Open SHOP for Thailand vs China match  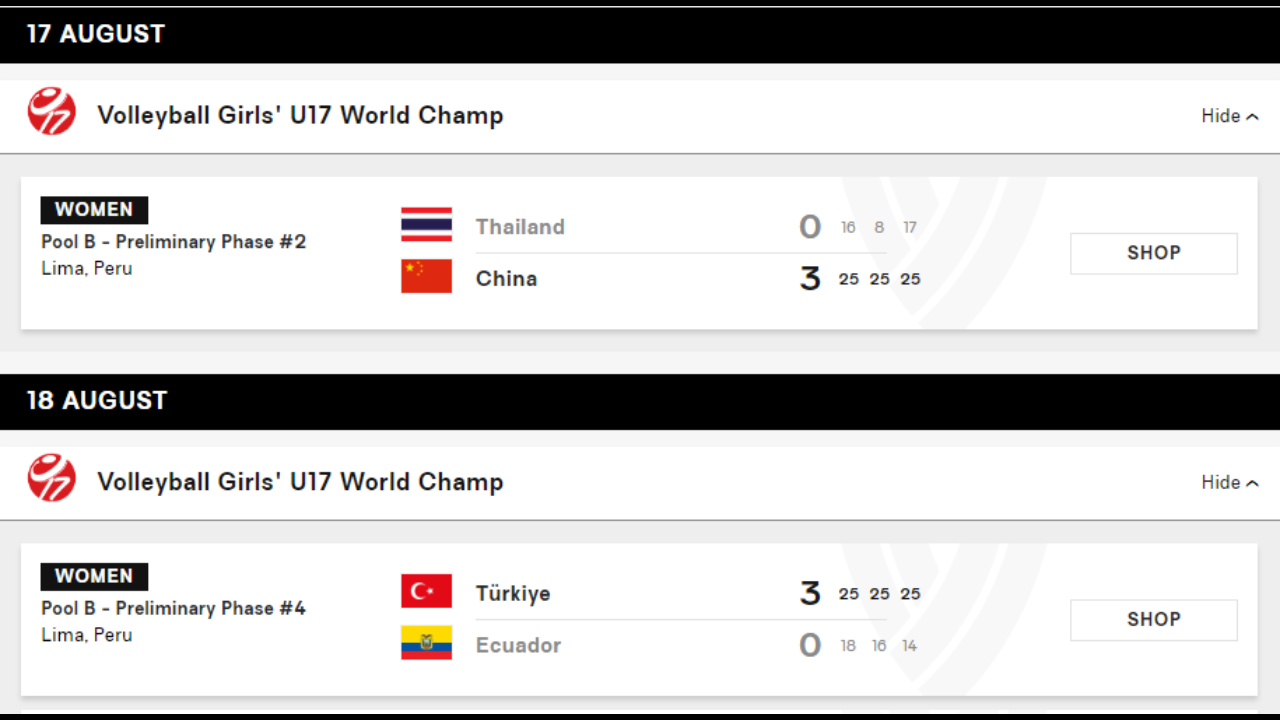[x=1154, y=253]
